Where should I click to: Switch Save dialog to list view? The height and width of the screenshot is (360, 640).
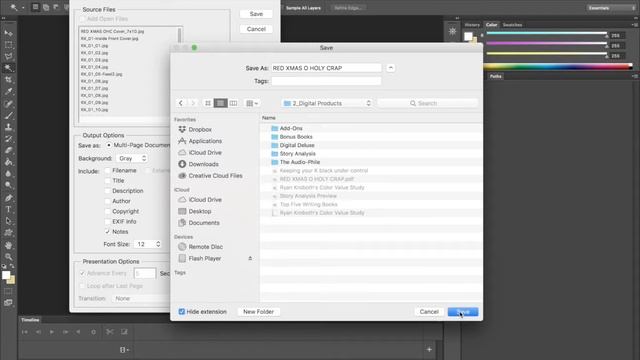tap(220, 103)
